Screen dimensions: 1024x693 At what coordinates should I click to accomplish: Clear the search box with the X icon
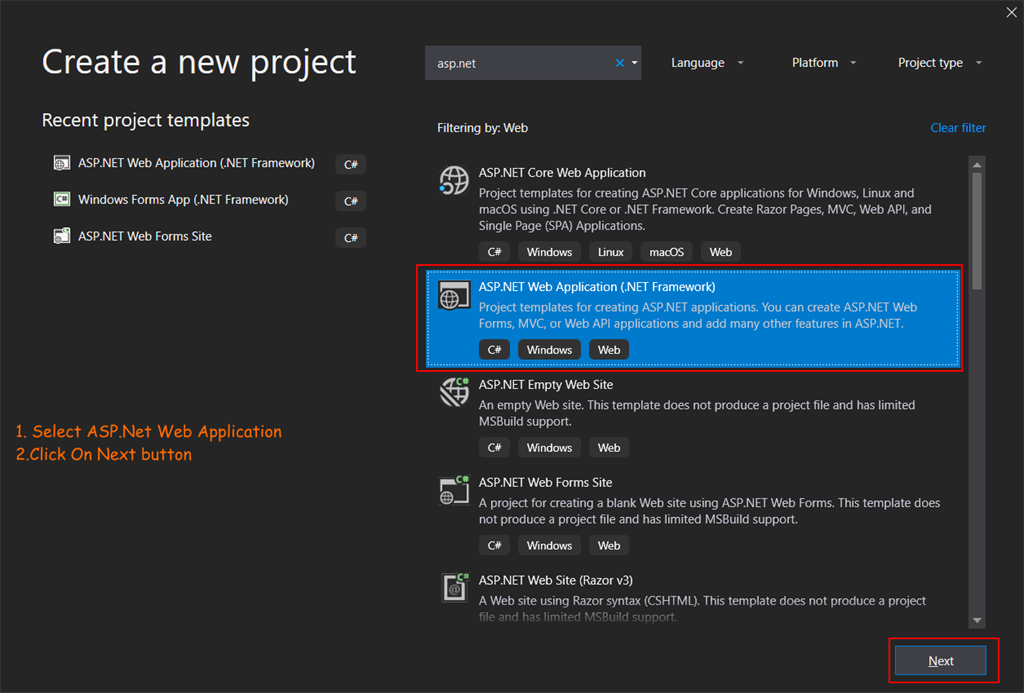[x=620, y=63]
